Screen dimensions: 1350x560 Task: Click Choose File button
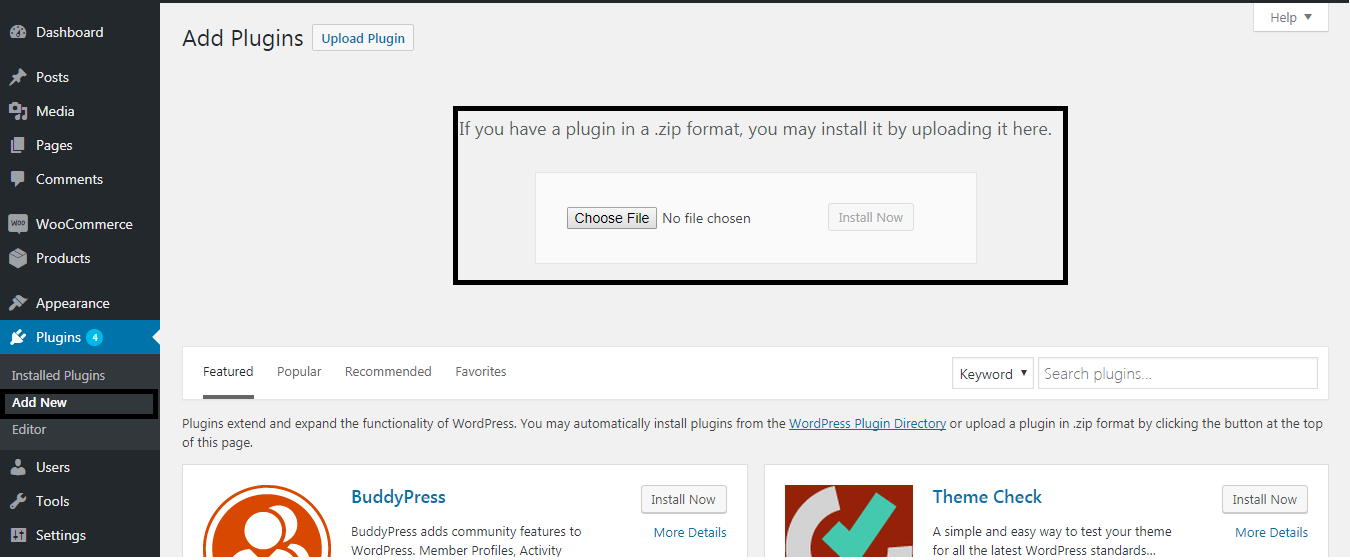point(612,218)
